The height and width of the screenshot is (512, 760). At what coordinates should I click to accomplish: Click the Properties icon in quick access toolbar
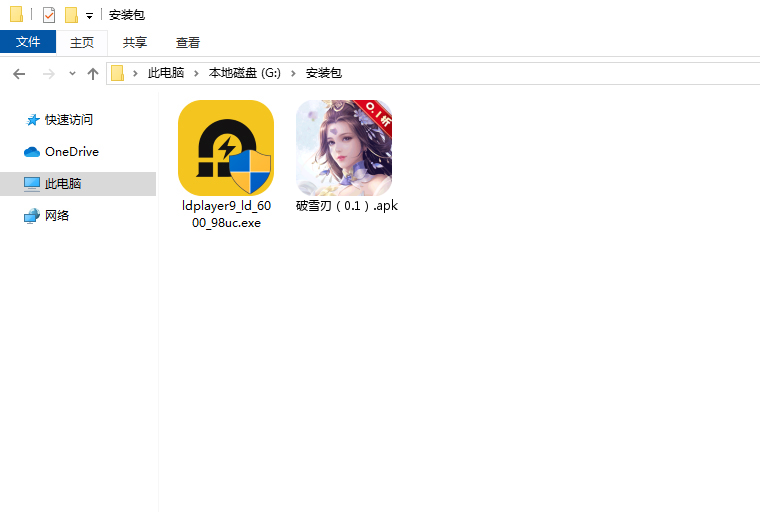tap(49, 15)
